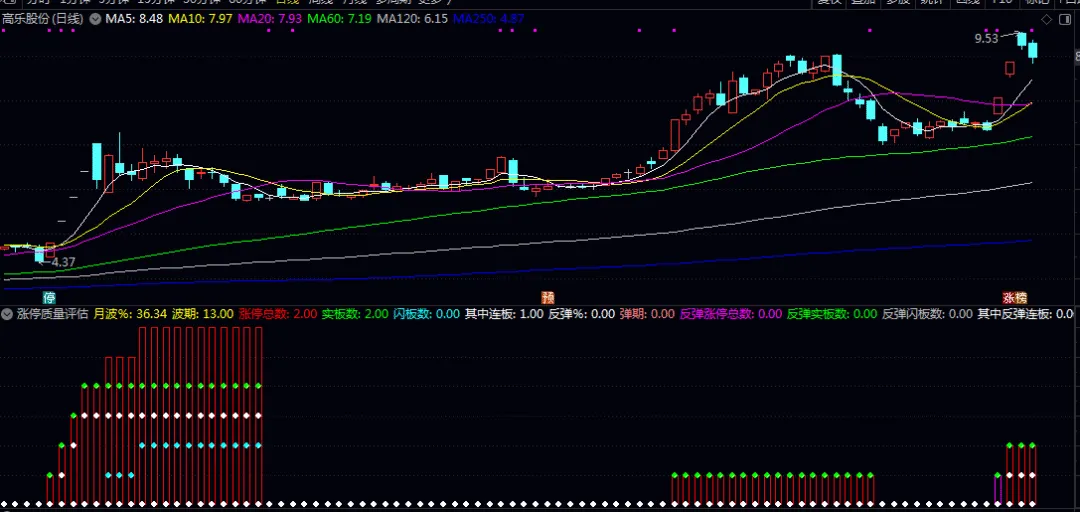This screenshot has height=512, width=1080.
Task: Click the last cyan candlestick on the chart
Action: (1032, 51)
